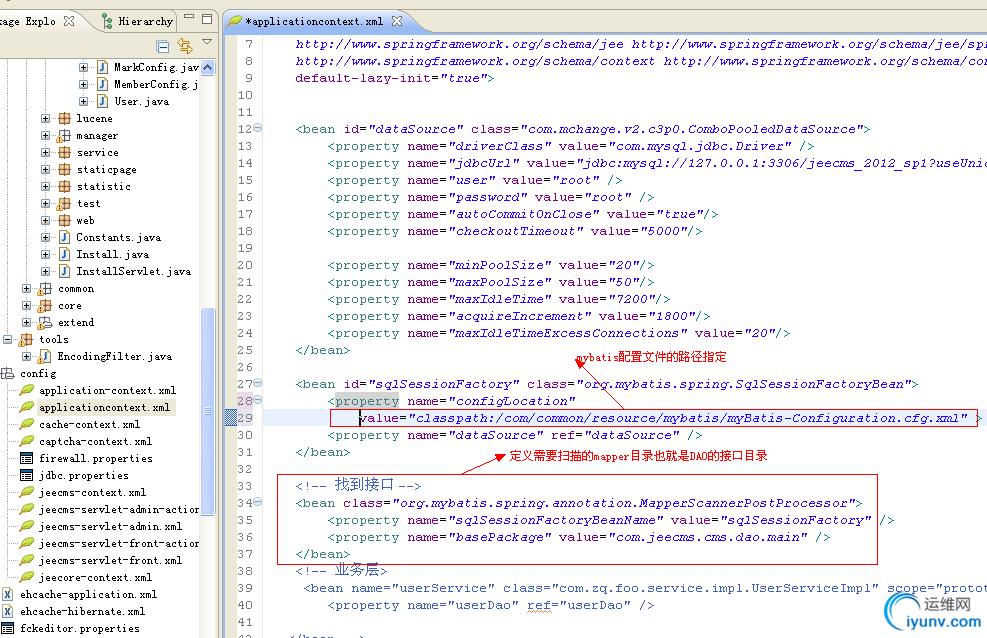
Task: Click the Constants.java file icon
Action: point(64,237)
